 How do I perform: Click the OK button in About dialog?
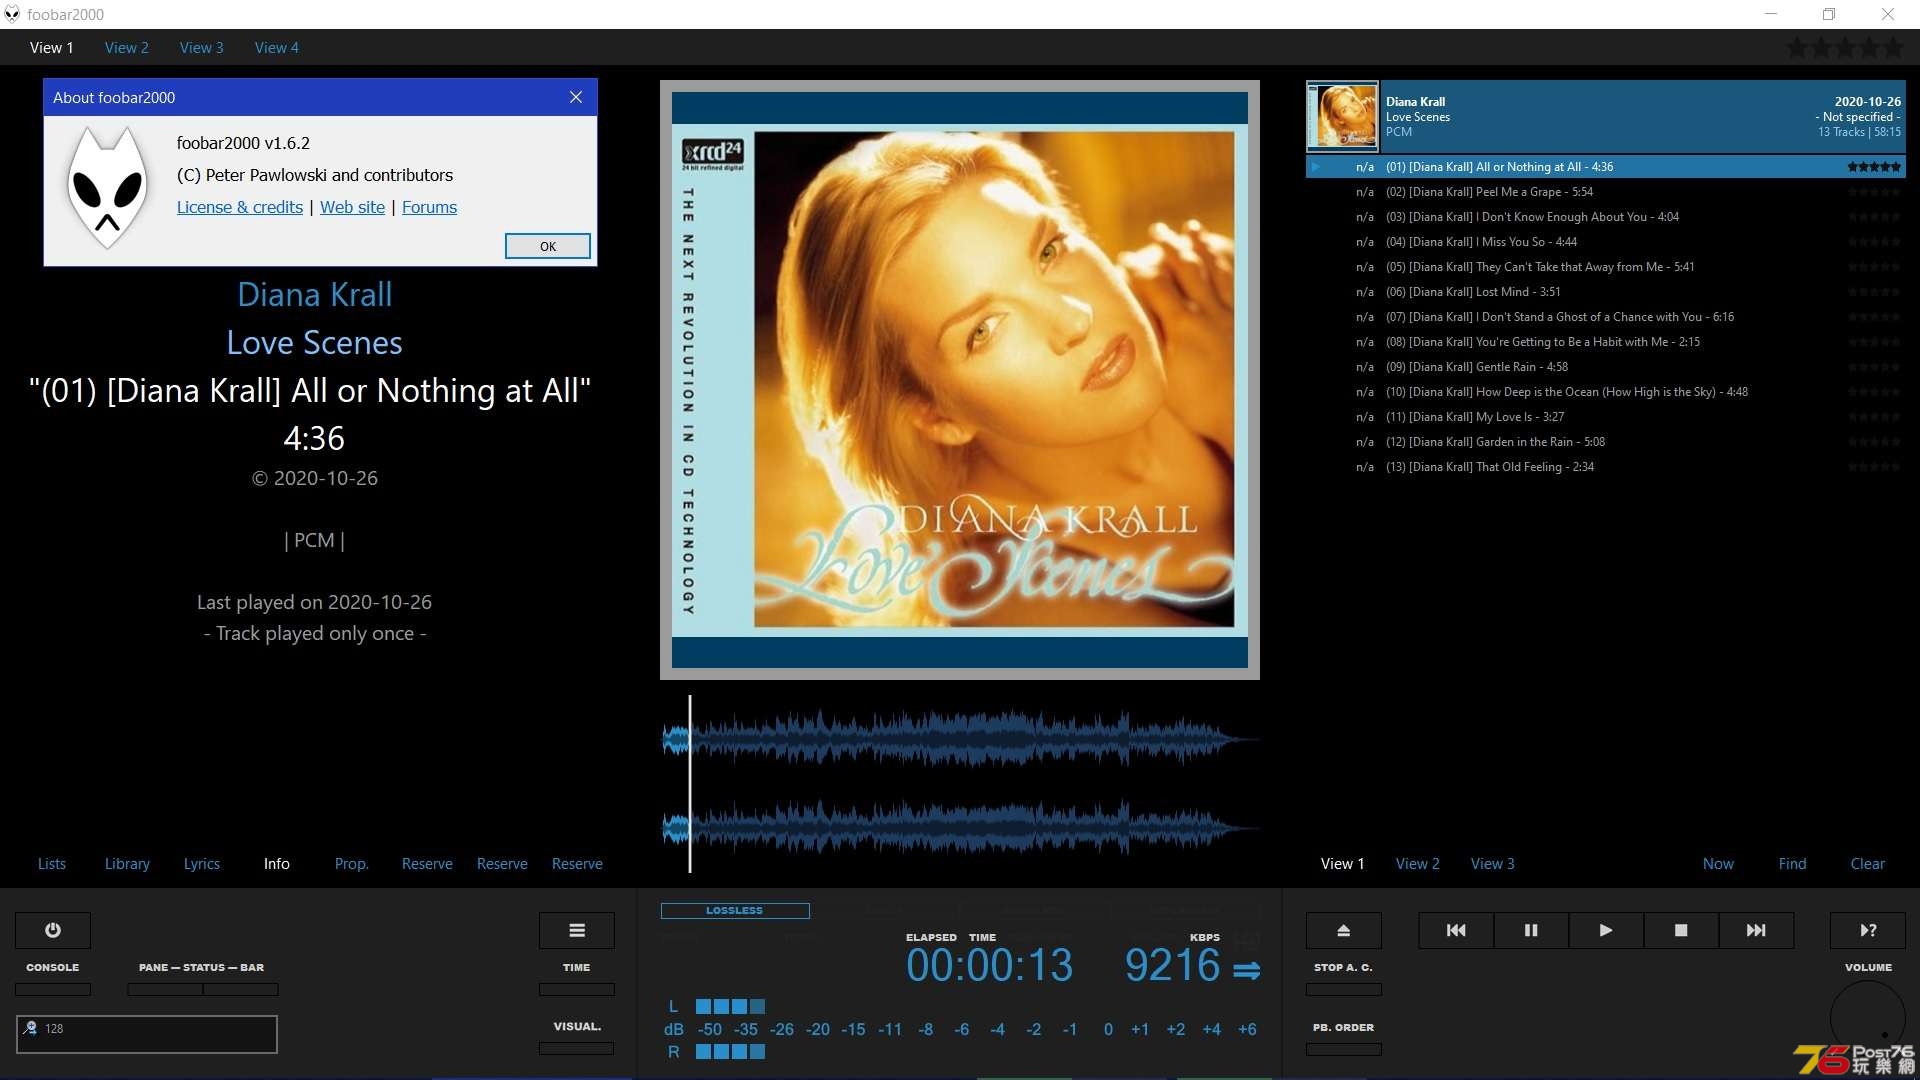[x=548, y=246]
